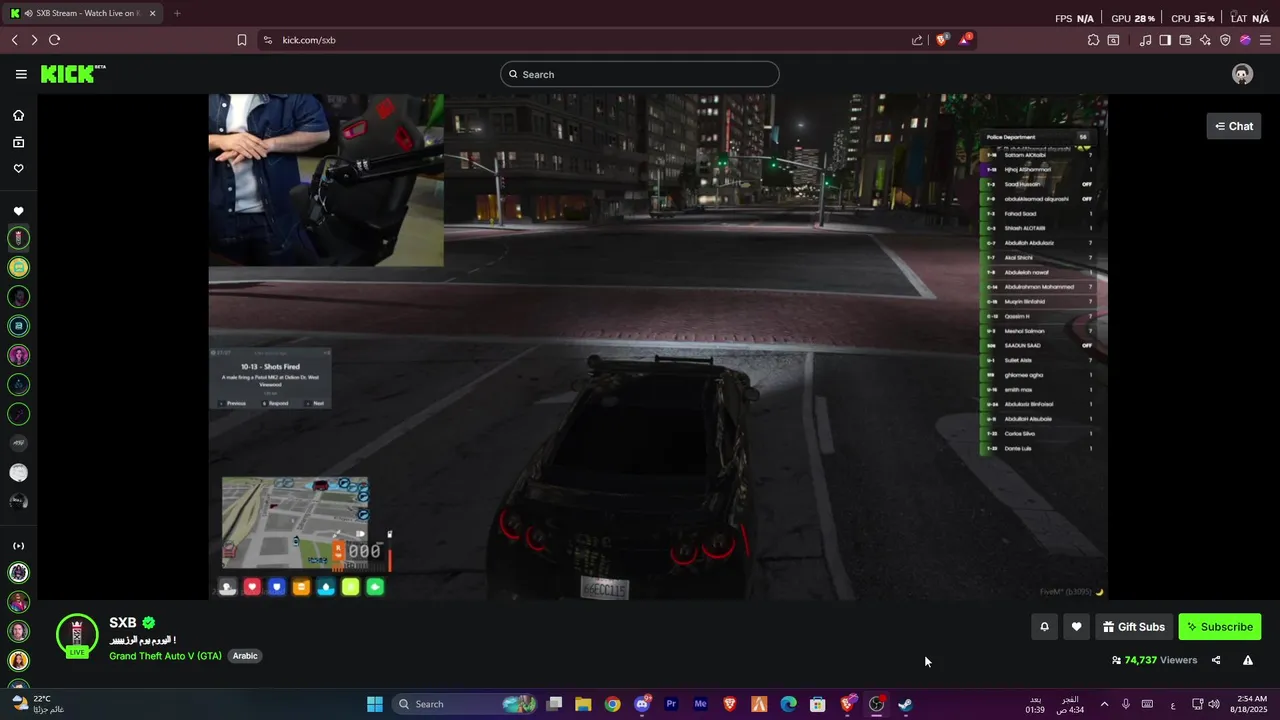
Task: Click the Subscribe button
Action: click(x=1220, y=627)
